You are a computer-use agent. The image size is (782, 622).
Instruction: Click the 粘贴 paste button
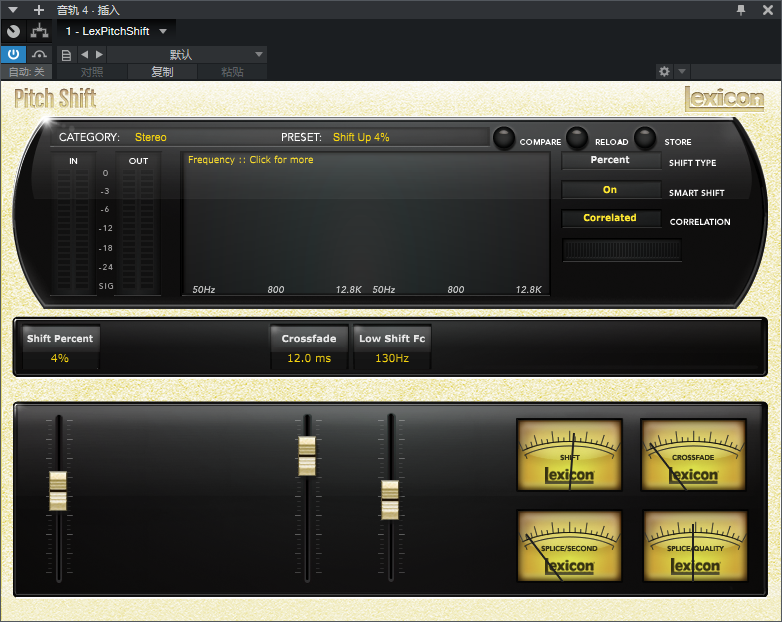232,72
